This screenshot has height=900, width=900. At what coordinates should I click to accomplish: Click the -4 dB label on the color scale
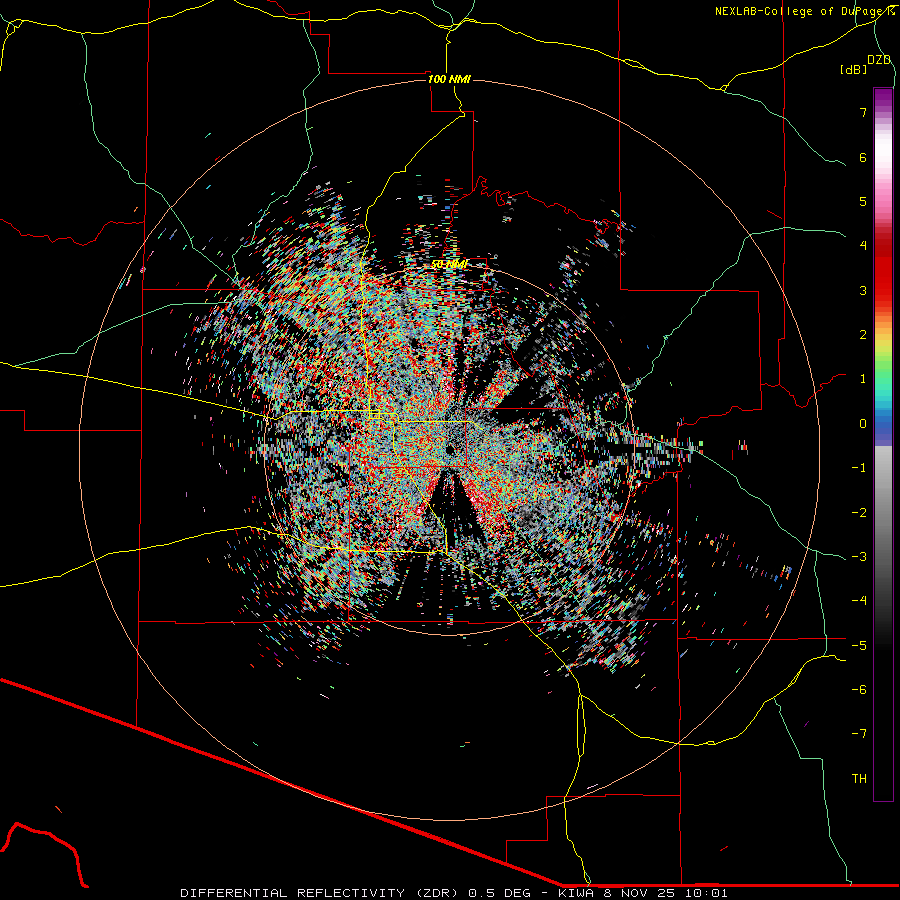(x=859, y=601)
